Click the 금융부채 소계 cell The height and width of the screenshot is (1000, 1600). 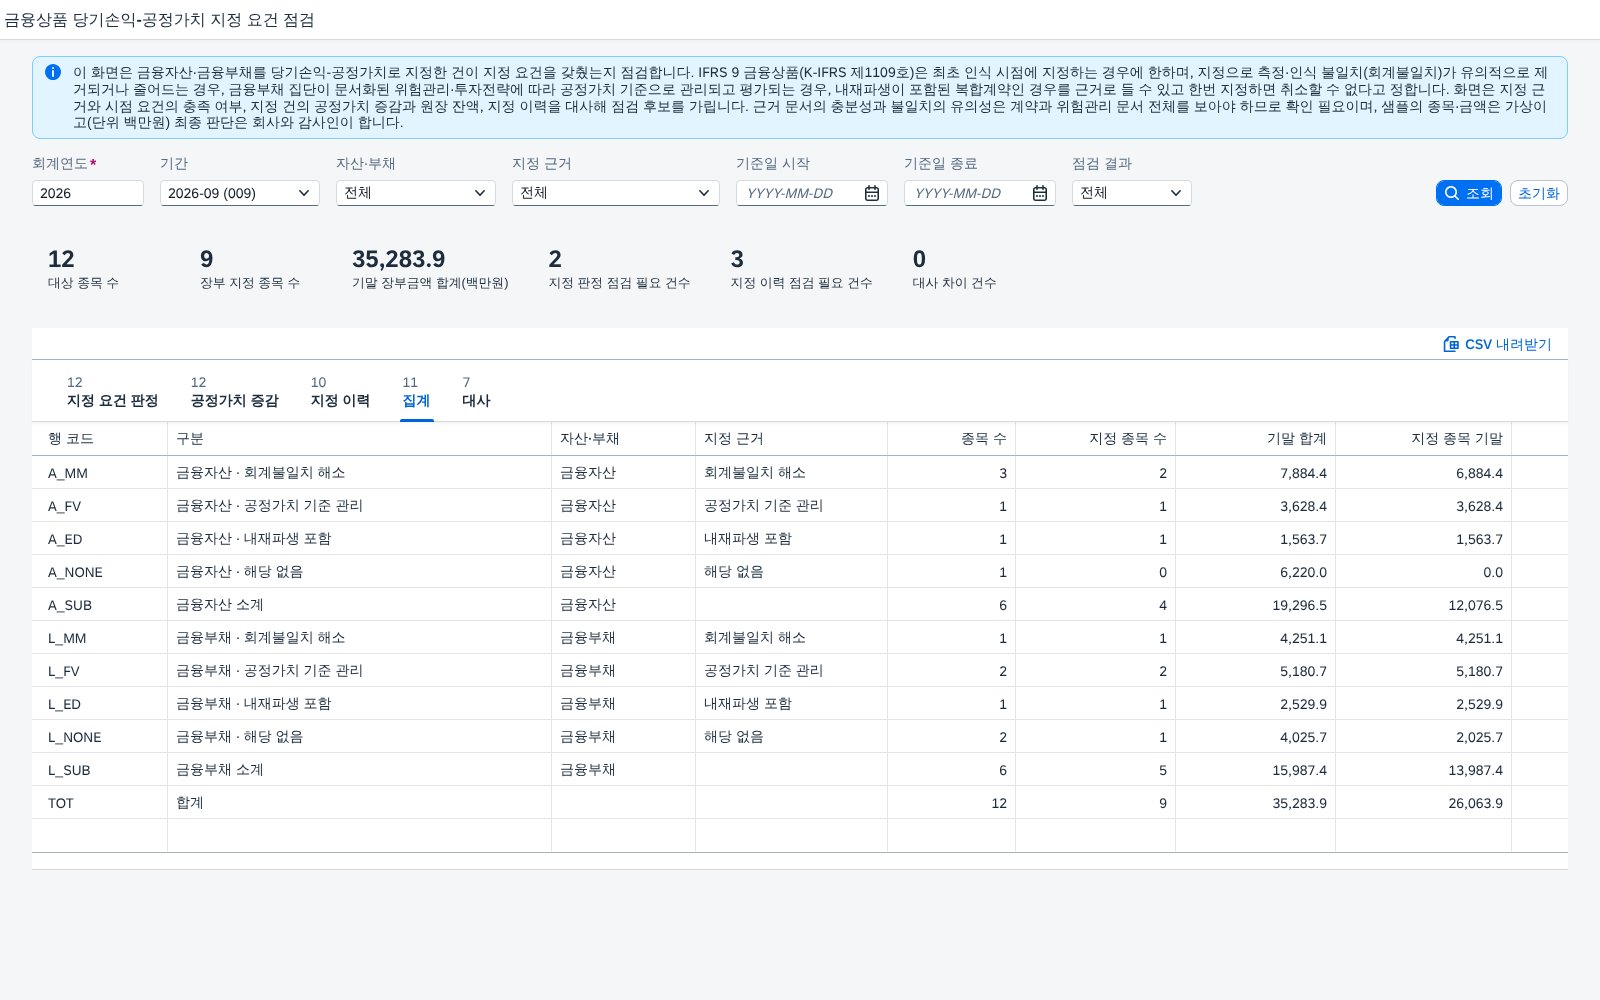click(360, 770)
